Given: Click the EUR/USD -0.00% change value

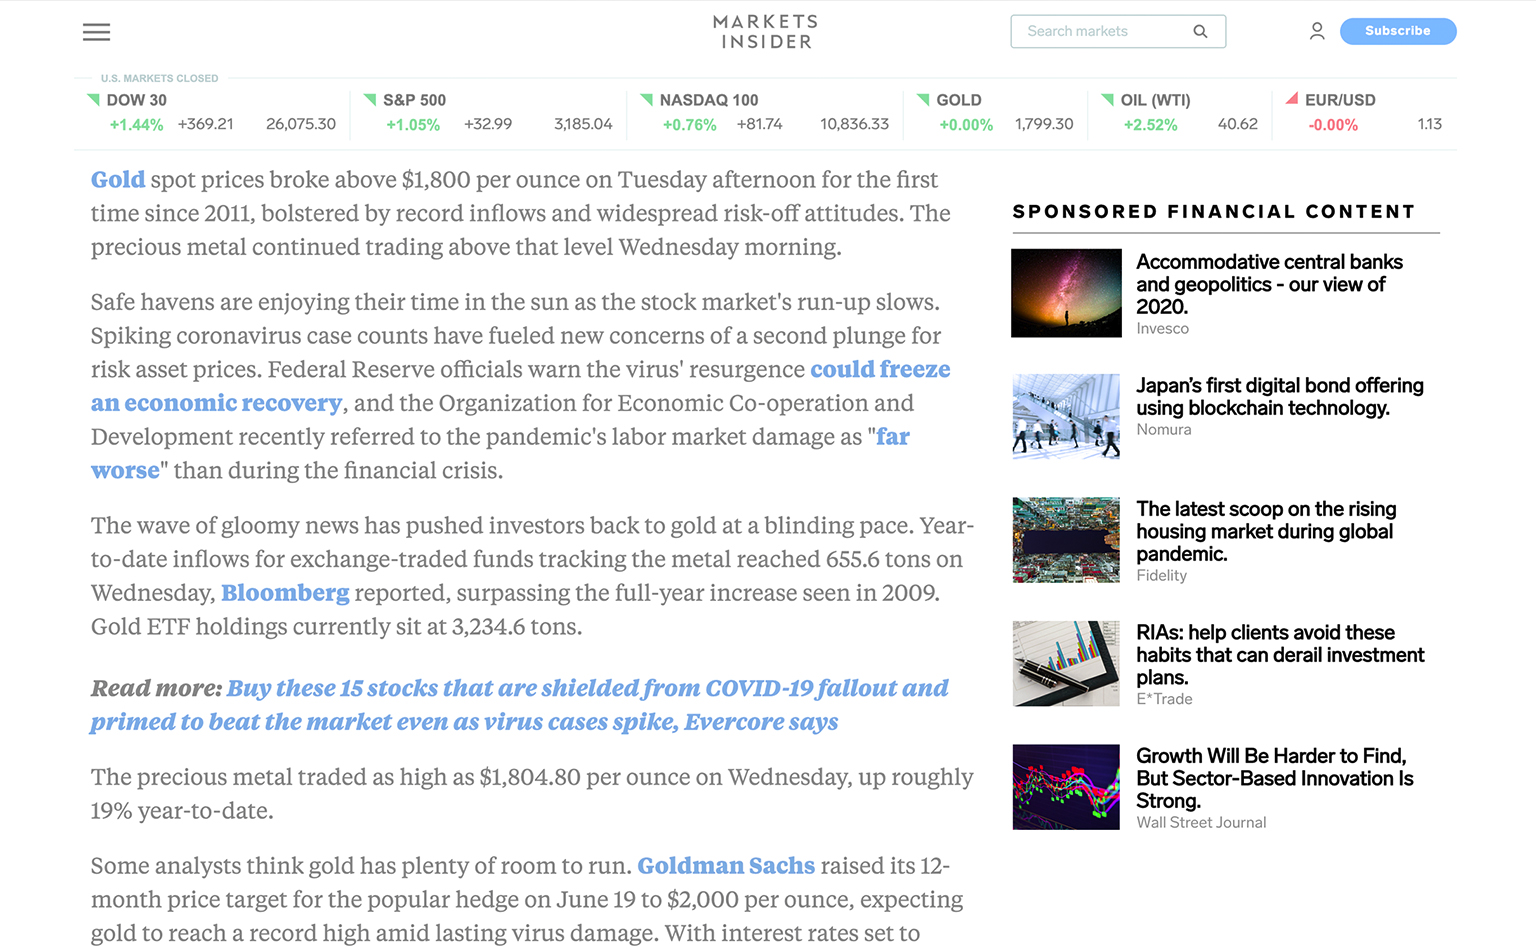Looking at the screenshot, I should tap(1333, 125).
